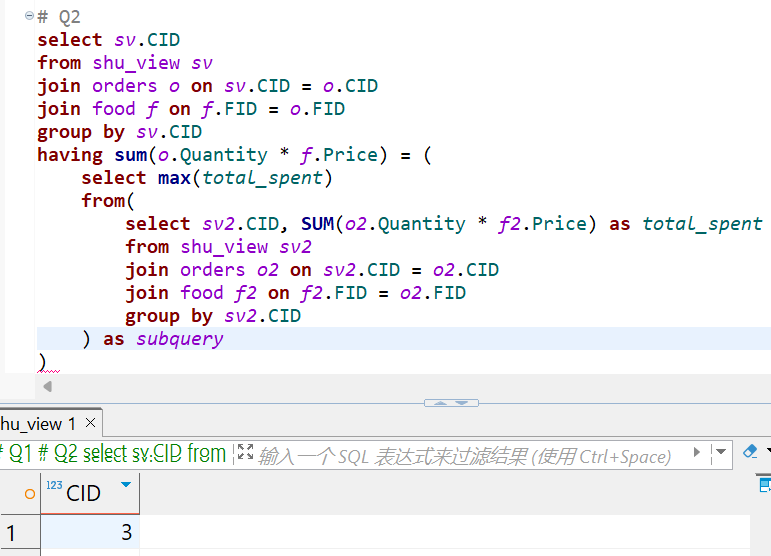
Task: Click the orange circle row-header icon
Action: [29, 494]
